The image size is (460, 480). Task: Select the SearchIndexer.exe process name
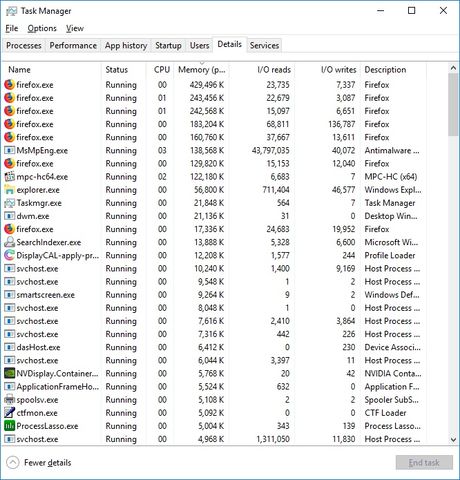point(49,242)
